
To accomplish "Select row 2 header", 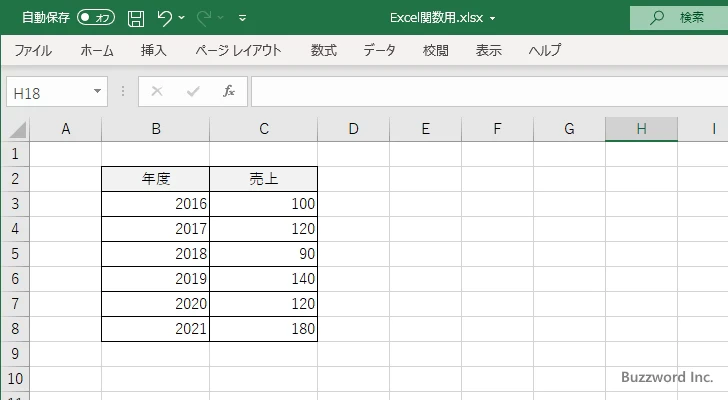I will point(15,179).
